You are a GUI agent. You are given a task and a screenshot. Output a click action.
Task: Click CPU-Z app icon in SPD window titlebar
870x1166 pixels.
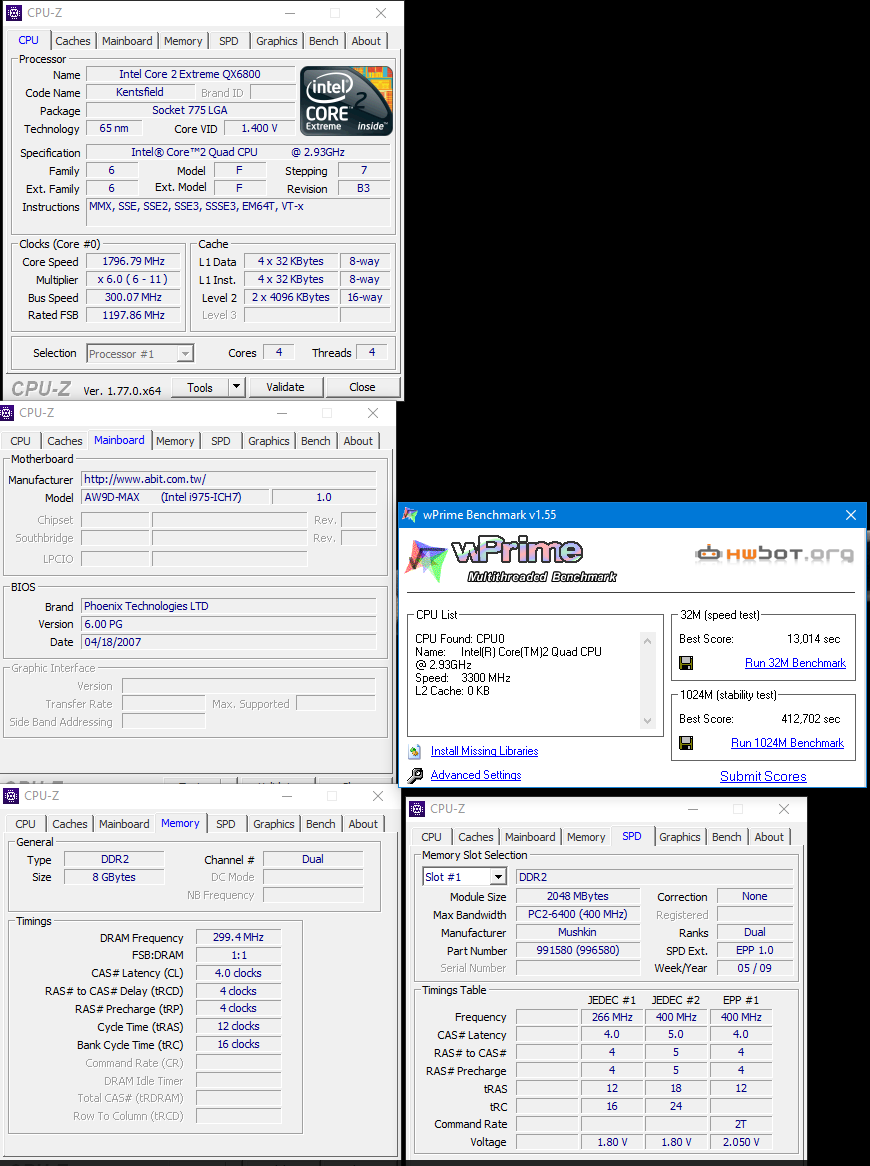coord(417,808)
